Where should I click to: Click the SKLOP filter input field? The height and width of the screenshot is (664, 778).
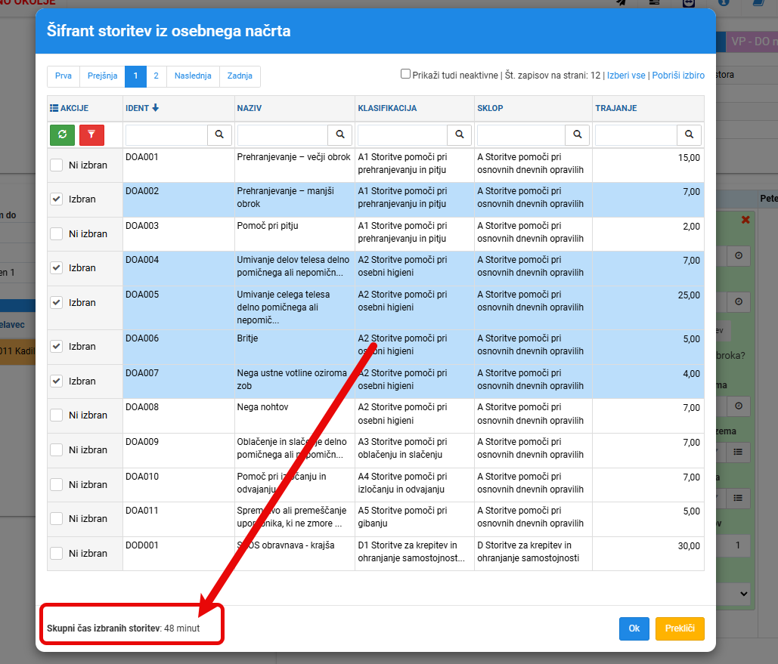click(521, 134)
